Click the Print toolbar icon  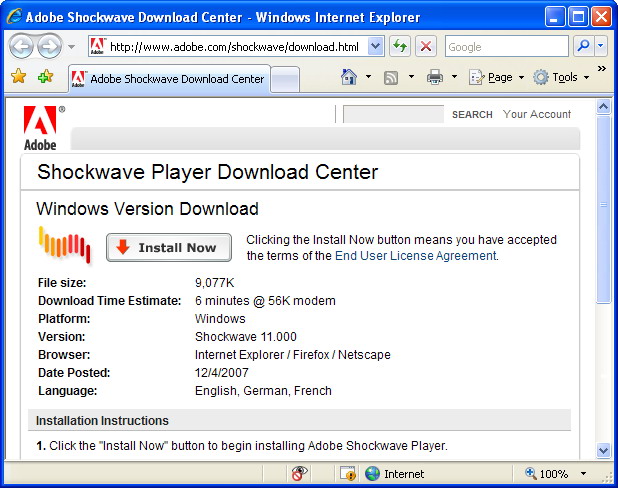coord(435,77)
